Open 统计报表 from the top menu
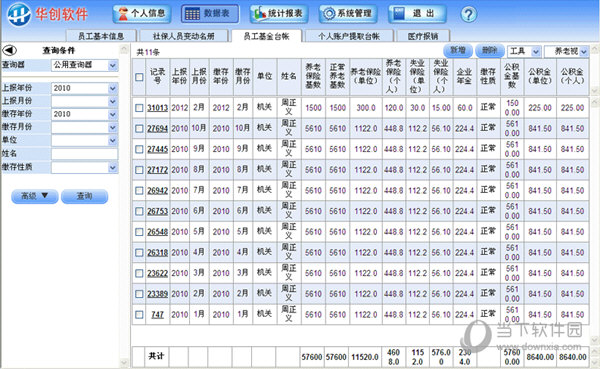Screen dimensions: 600x369 pyautogui.click(x=279, y=14)
